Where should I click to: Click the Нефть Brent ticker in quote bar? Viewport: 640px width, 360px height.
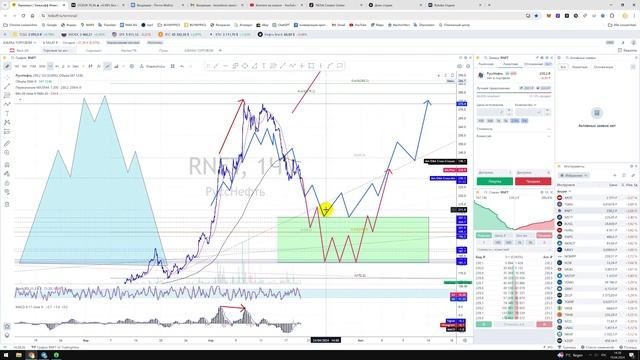pos(282,34)
